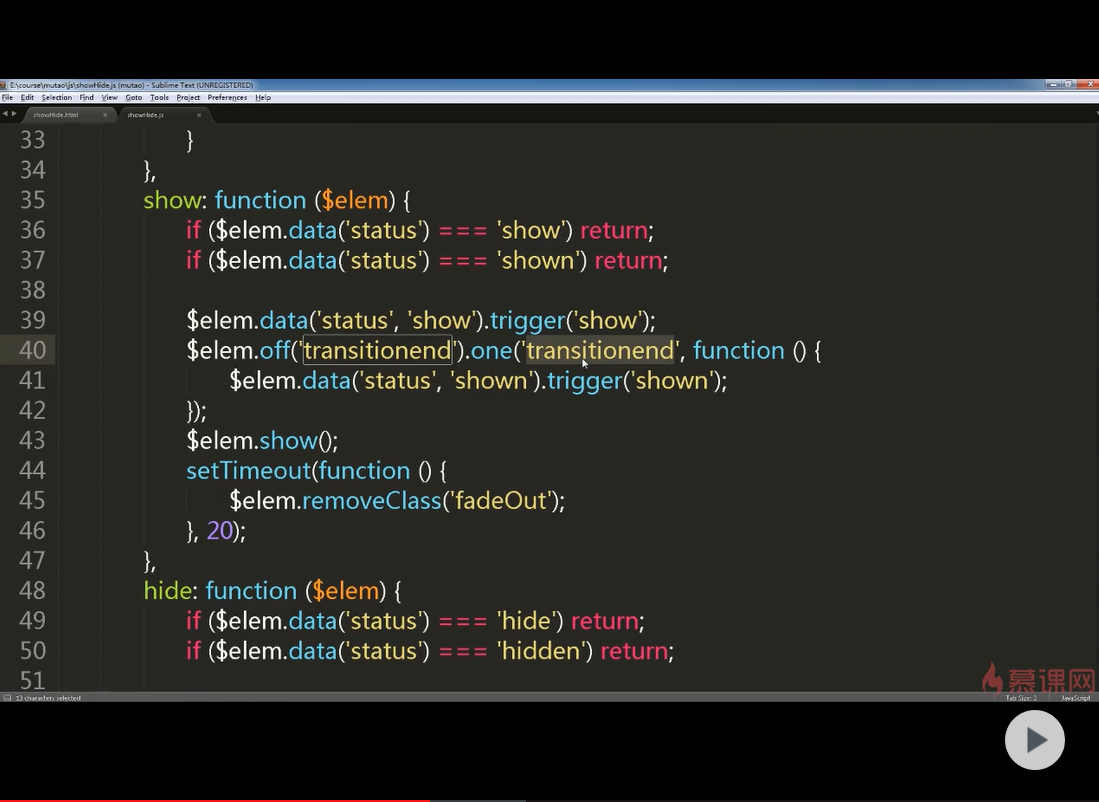Open the Tab Size selector in status bar
Screen dimensions: 1099x802
click(x=1020, y=698)
